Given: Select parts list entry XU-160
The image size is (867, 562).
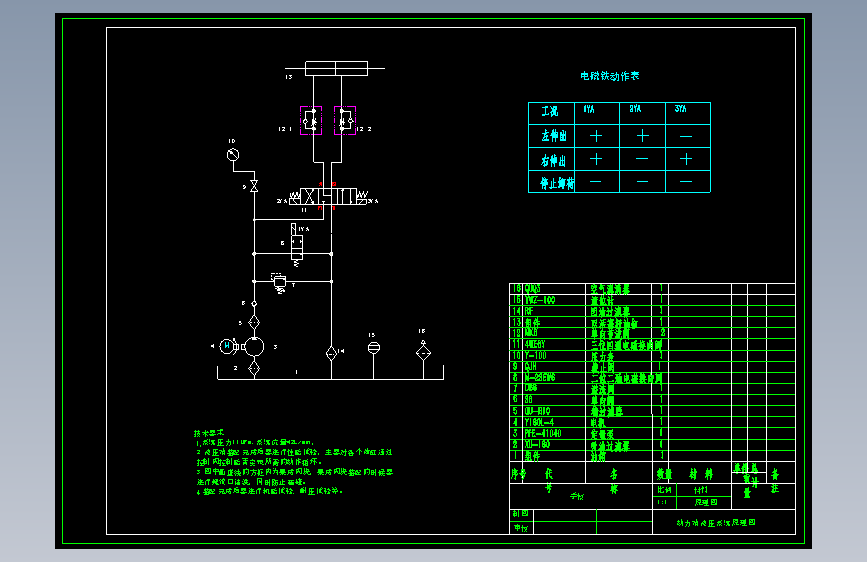Looking at the screenshot, I should [x=537, y=444].
